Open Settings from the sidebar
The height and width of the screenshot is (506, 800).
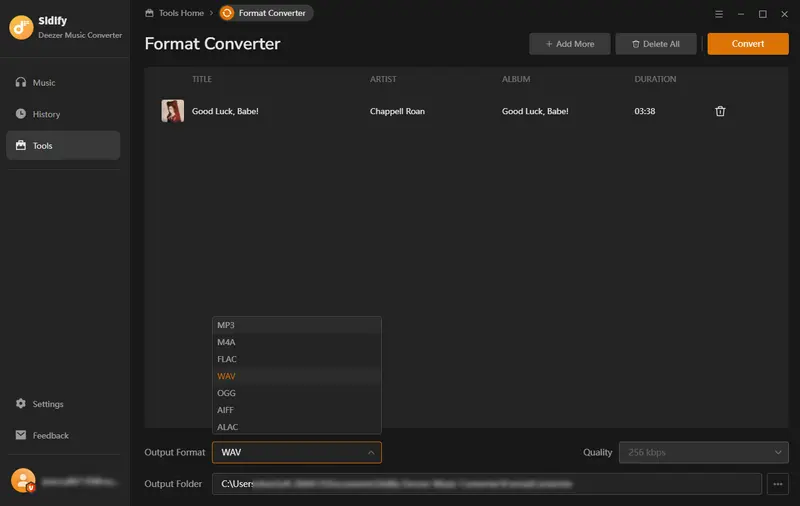(63, 404)
